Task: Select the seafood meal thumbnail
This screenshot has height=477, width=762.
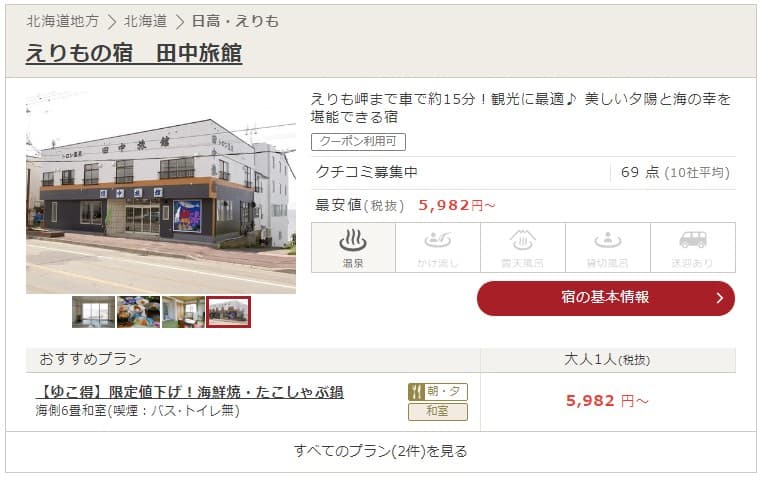Action: (x=139, y=312)
